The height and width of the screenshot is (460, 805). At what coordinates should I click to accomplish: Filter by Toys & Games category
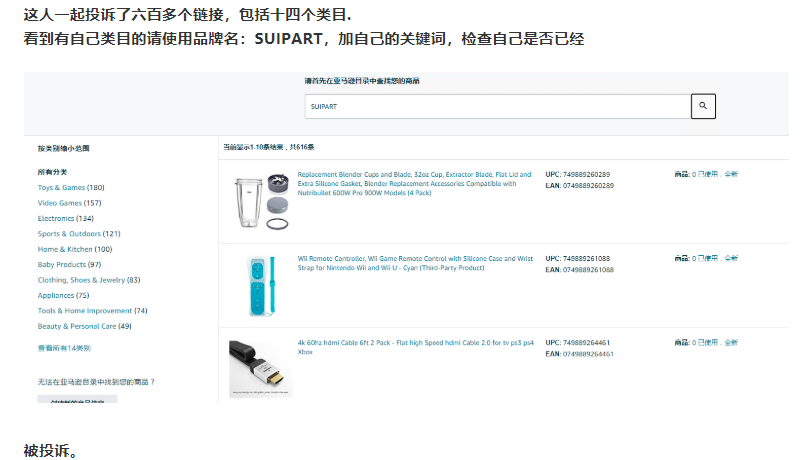[x=71, y=187]
